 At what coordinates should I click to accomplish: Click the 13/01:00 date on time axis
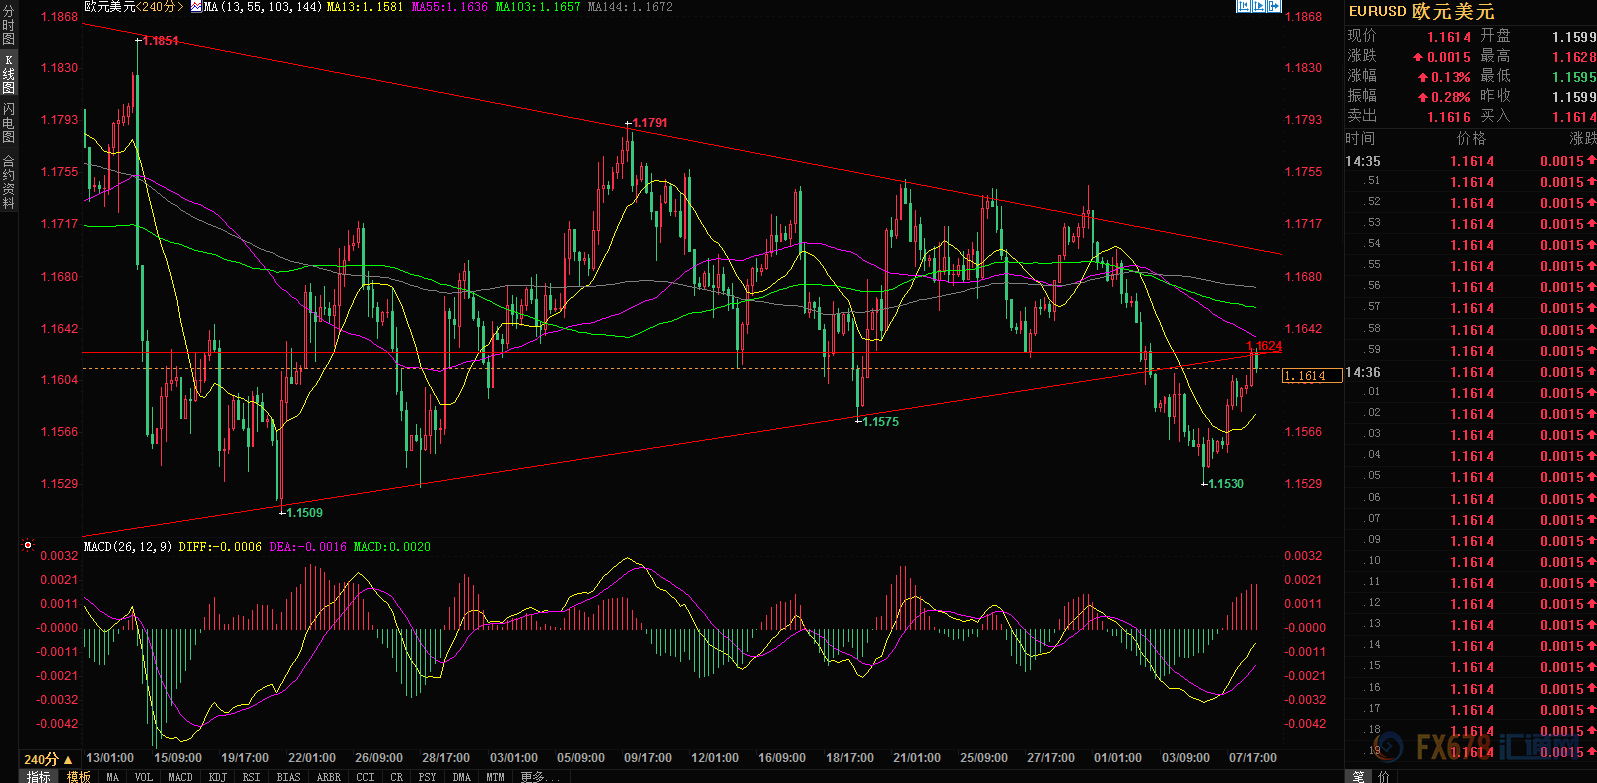110,758
